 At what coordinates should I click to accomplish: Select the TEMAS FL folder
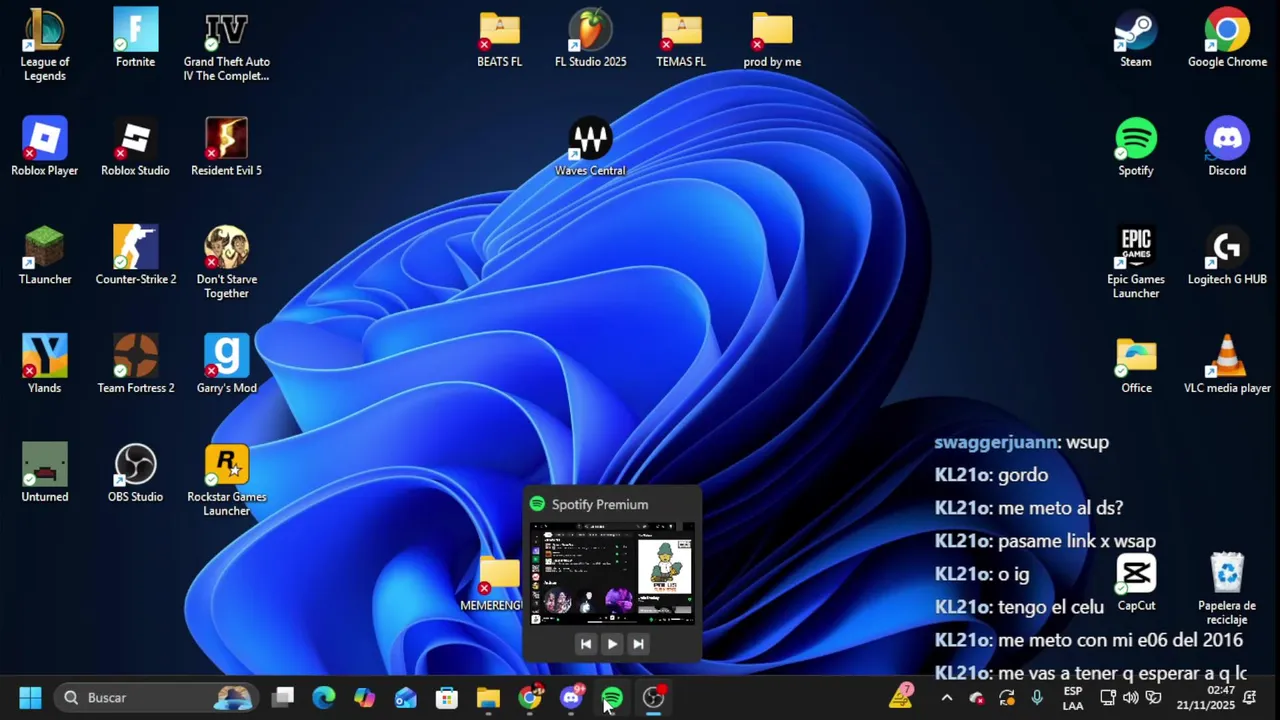(681, 38)
